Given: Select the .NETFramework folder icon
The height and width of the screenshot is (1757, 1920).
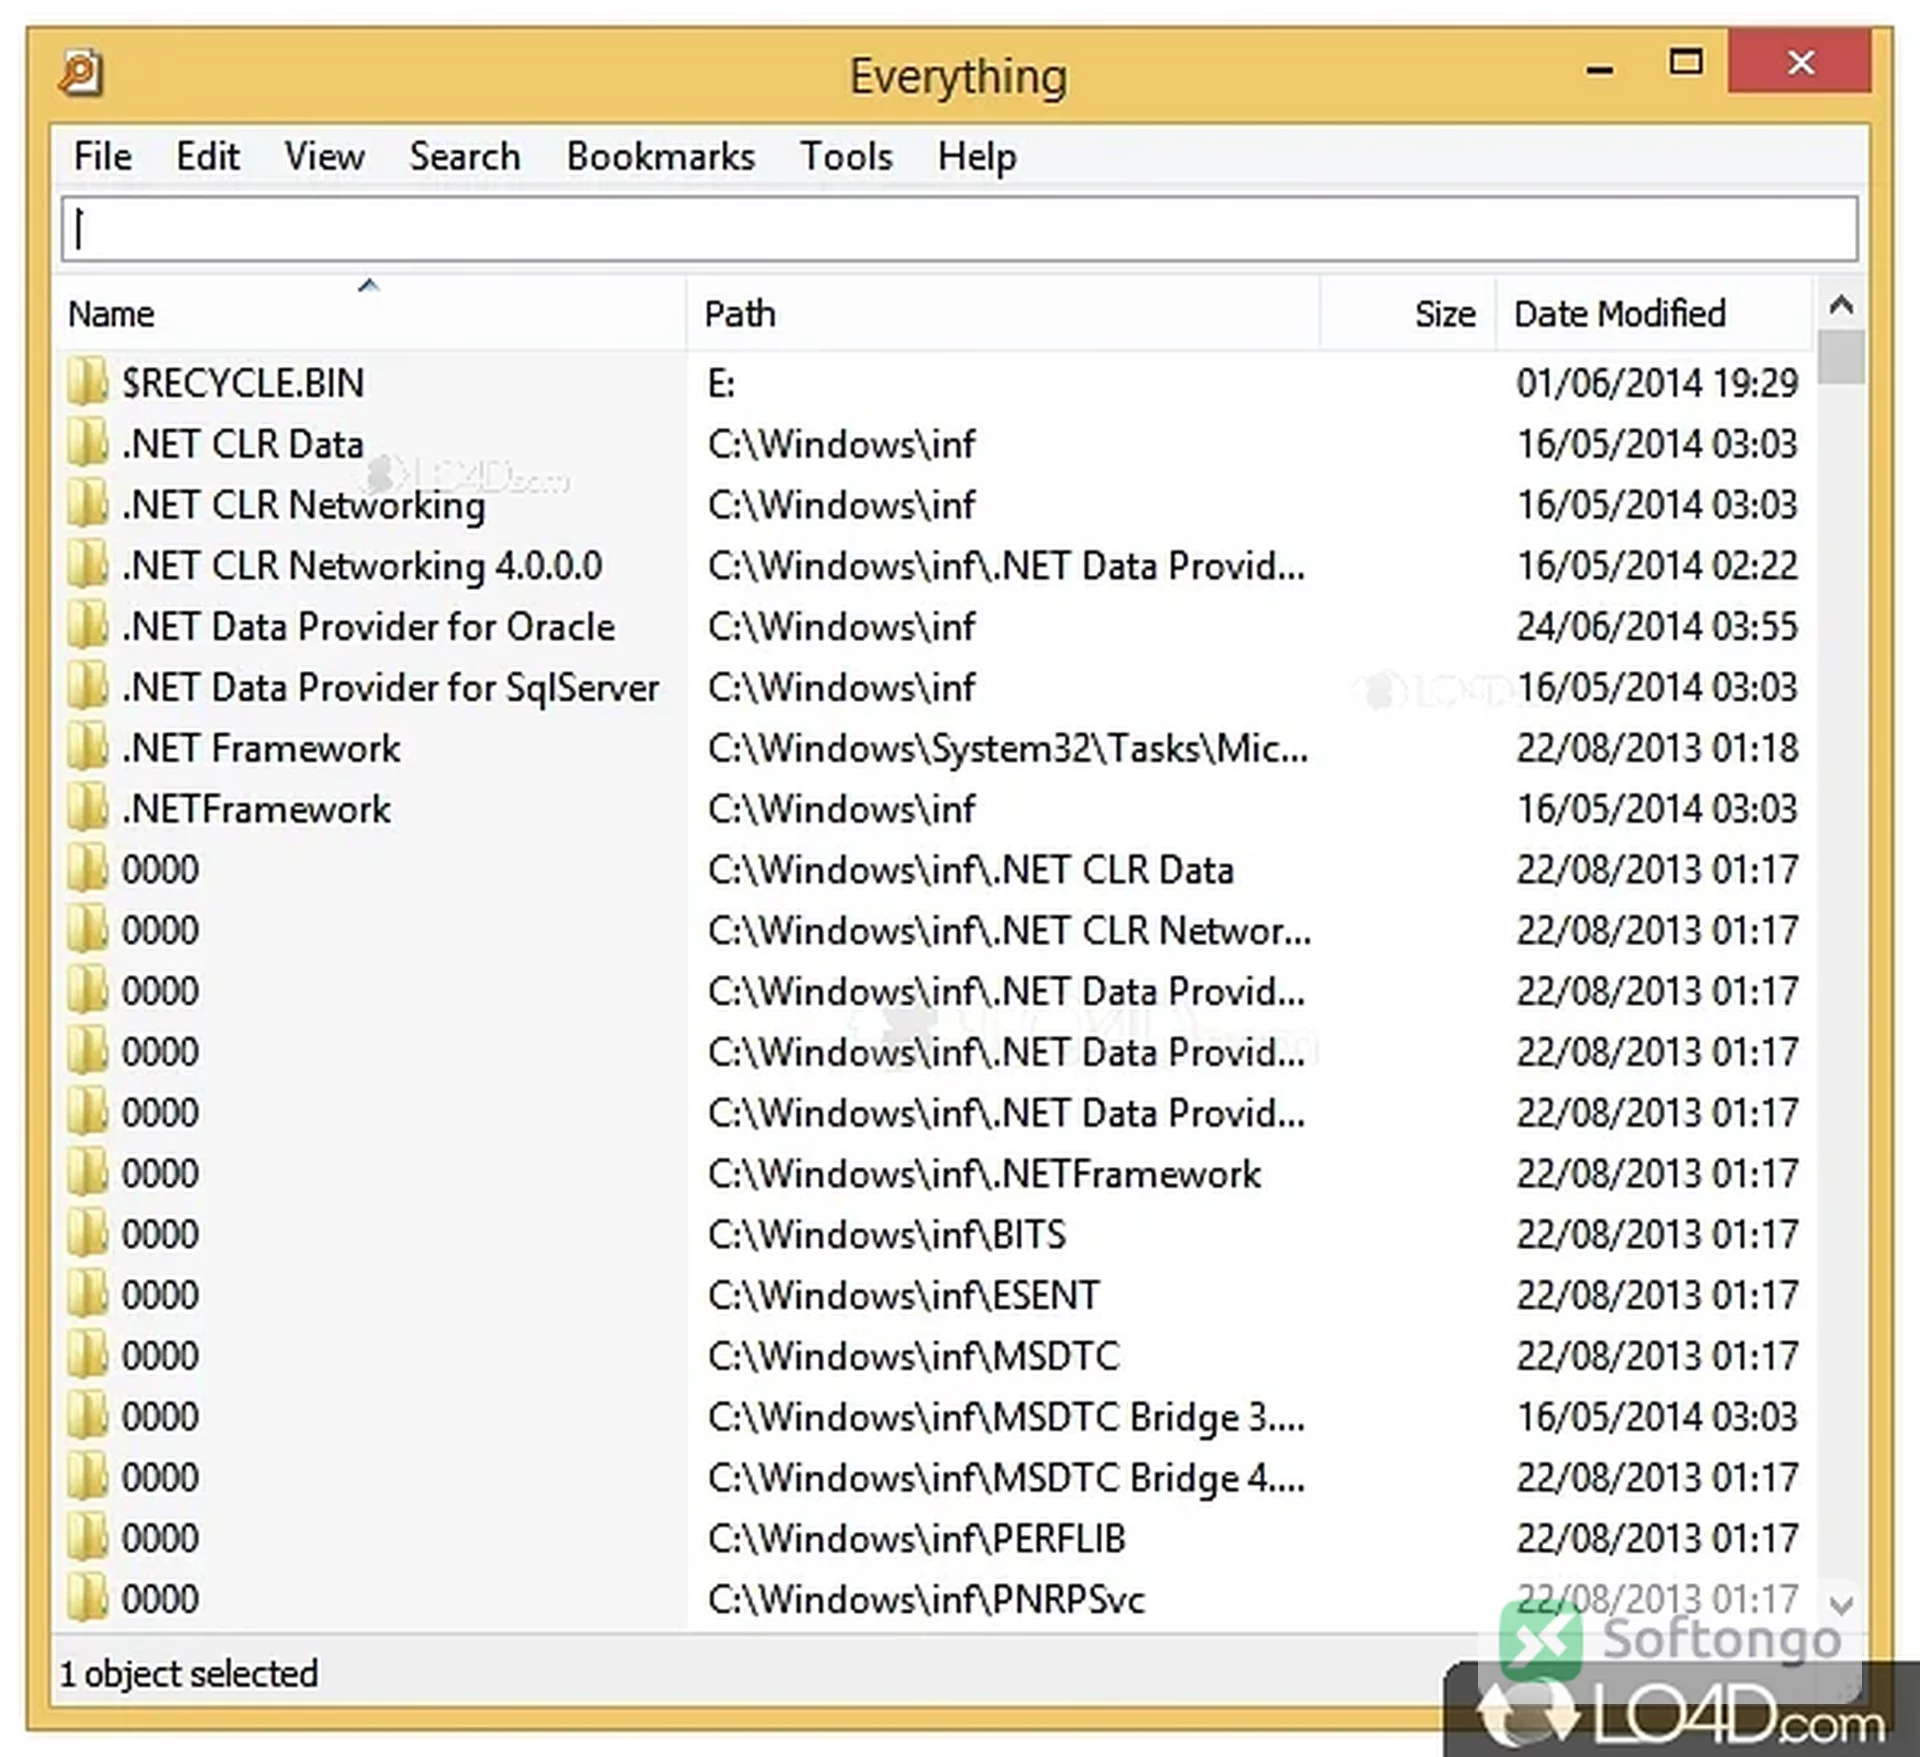Looking at the screenshot, I should tap(88, 808).
